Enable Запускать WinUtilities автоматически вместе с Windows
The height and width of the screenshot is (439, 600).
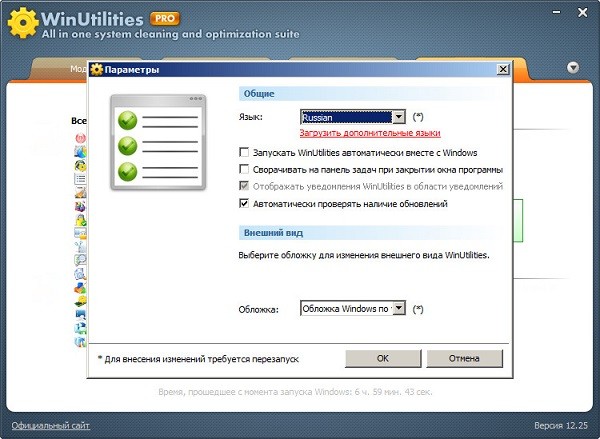pos(245,153)
